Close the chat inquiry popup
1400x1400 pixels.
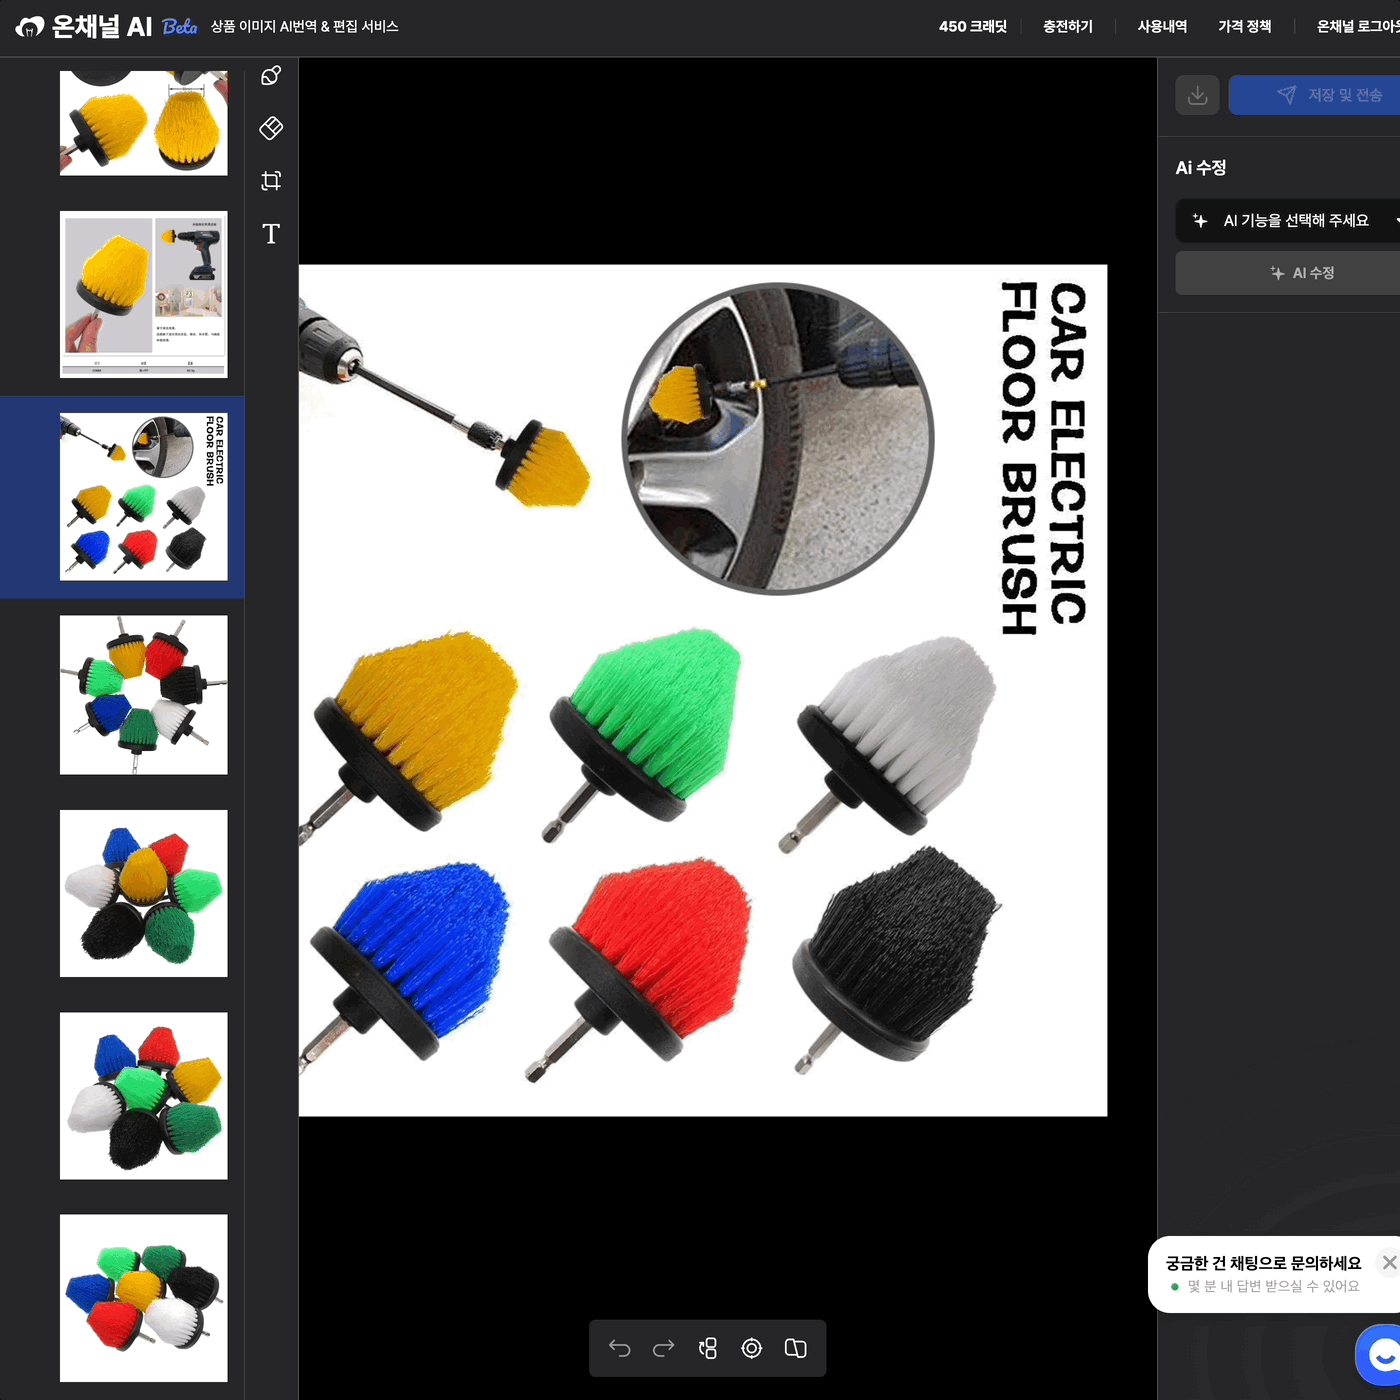tap(1389, 1263)
